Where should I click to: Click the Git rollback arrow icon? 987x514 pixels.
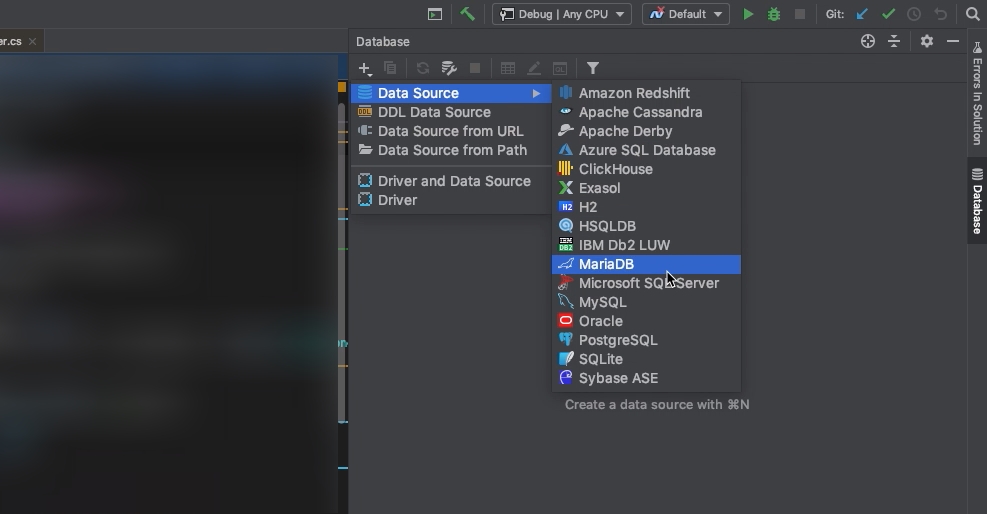[940, 14]
